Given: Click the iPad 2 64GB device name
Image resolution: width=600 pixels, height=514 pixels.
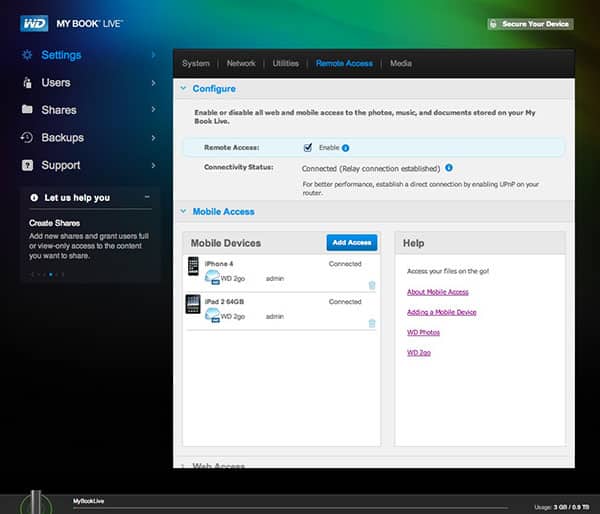Looking at the screenshot, I should [x=224, y=302].
